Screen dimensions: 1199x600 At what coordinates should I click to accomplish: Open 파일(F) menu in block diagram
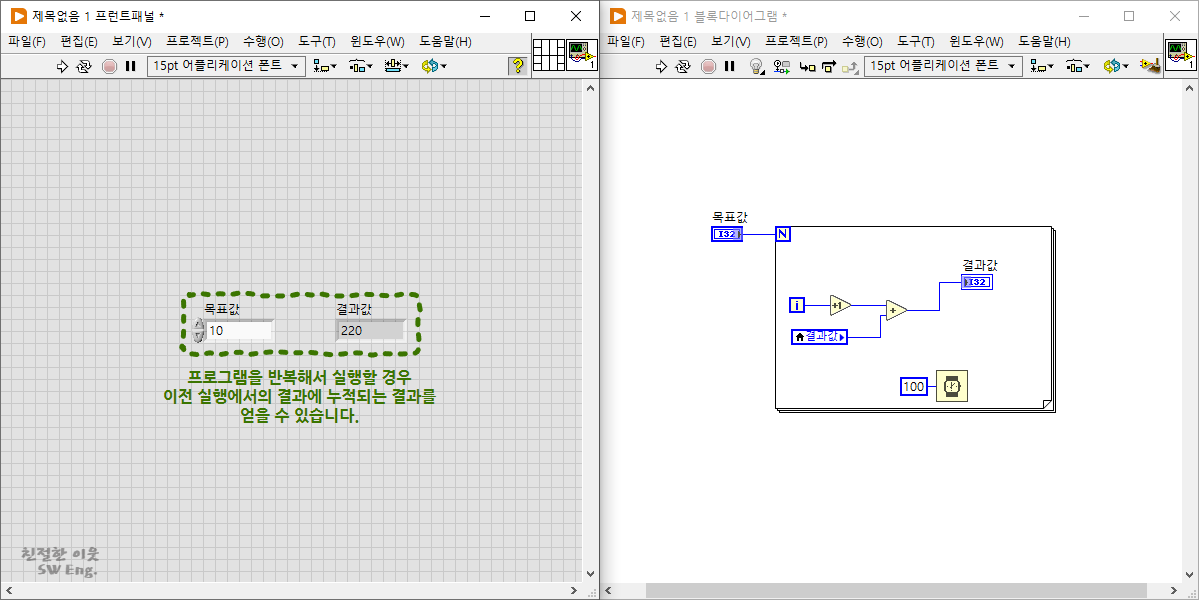click(626, 41)
